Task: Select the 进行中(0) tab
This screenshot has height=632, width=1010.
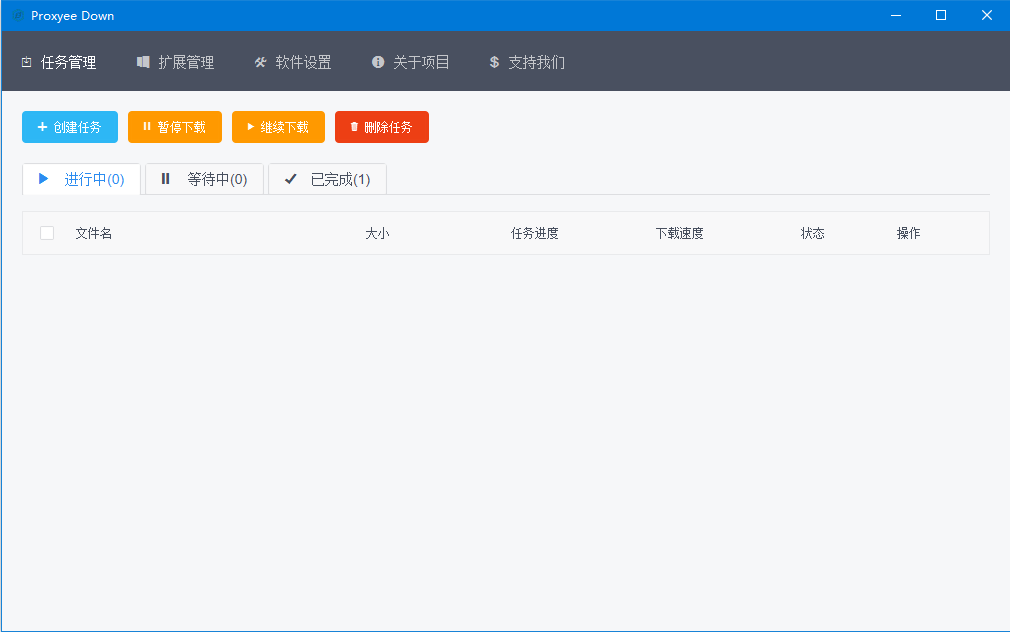Action: [x=81, y=179]
